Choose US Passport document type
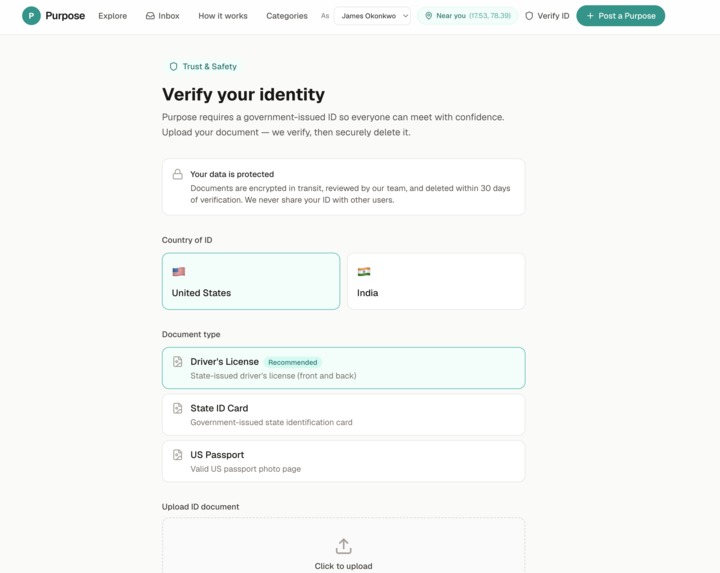This screenshot has width=720, height=573. [343, 461]
